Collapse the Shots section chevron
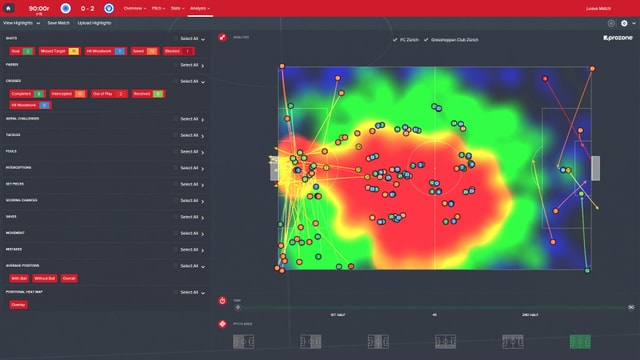 203,39
